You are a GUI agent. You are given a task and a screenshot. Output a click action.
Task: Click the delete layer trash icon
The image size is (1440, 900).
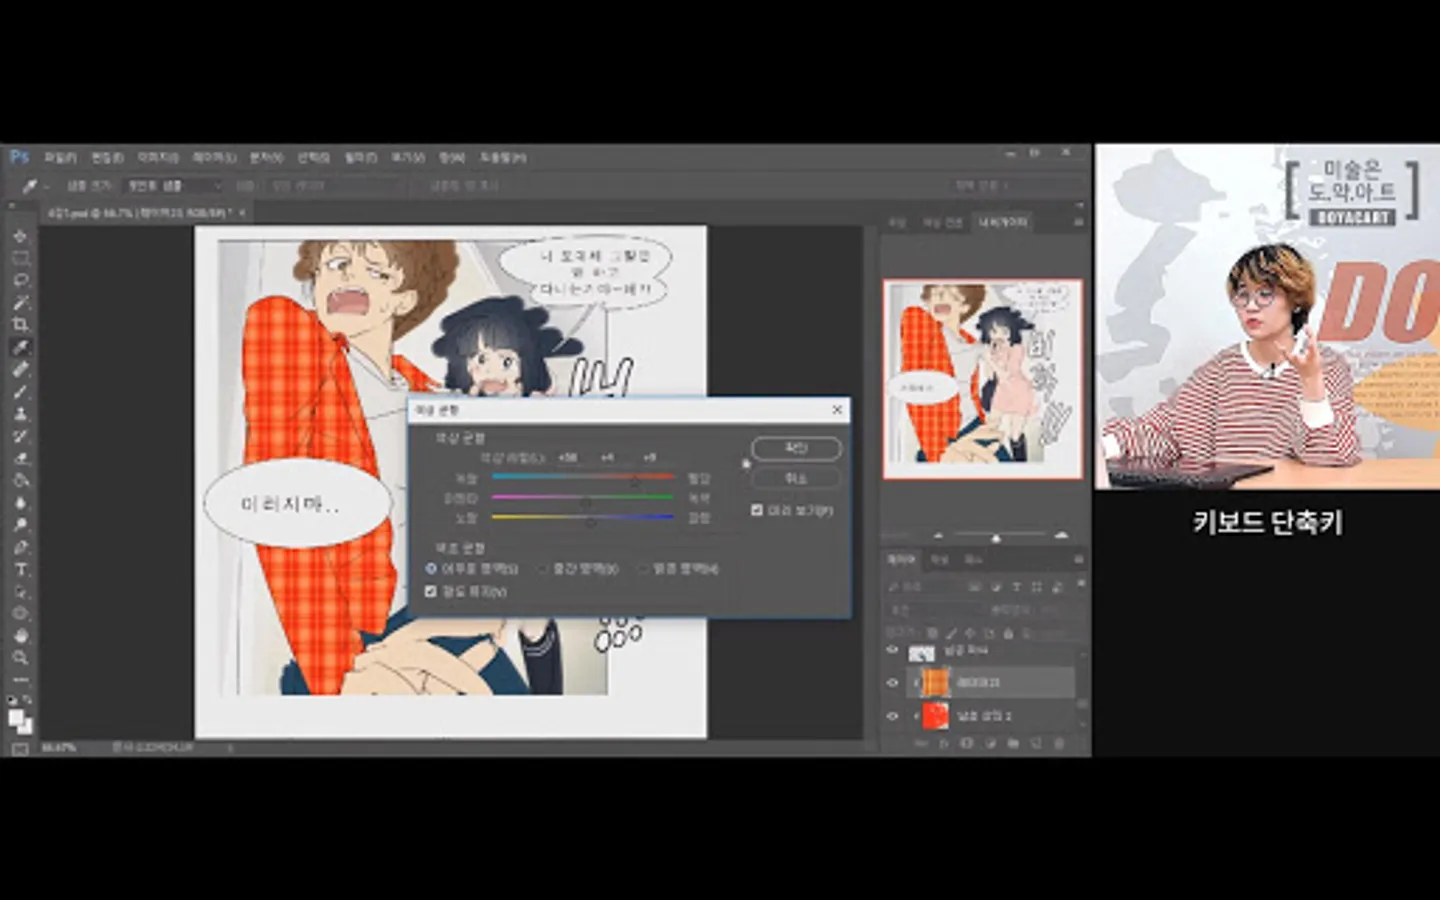coord(1059,743)
